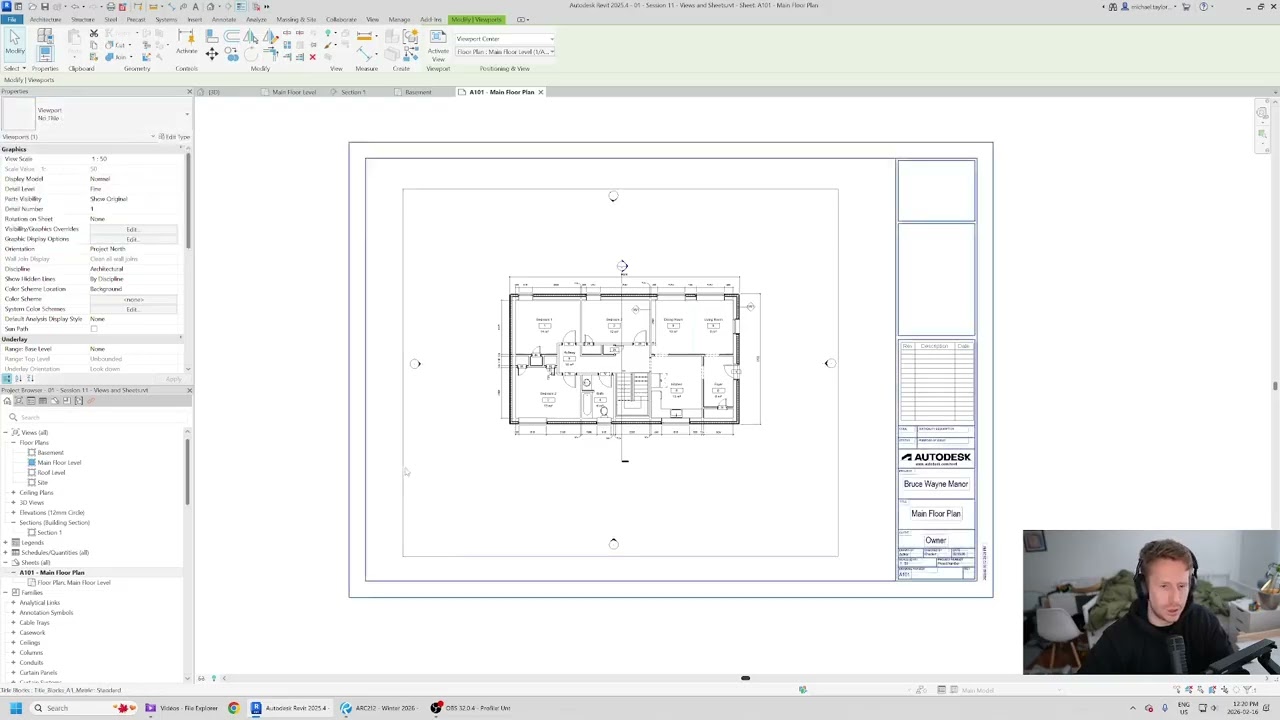Viewport: 1280px width, 720px height.
Task: Click the Copy tool icon in Modify panel
Action: coord(232,54)
